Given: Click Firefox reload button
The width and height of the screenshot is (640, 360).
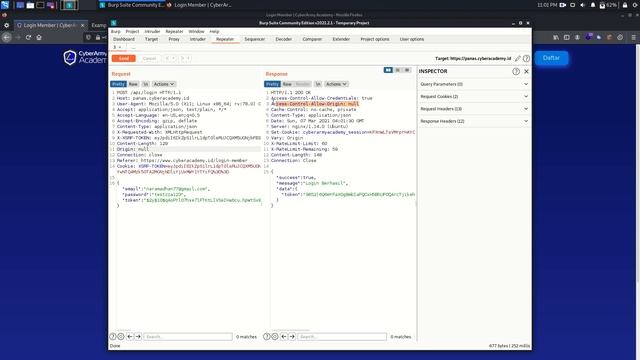Looking at the screenshot, I should pos(28,37).
